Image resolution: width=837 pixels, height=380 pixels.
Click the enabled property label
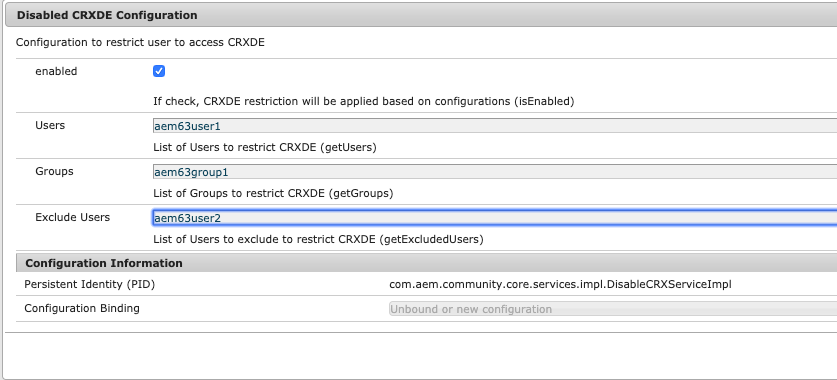(x=56, y=72)
